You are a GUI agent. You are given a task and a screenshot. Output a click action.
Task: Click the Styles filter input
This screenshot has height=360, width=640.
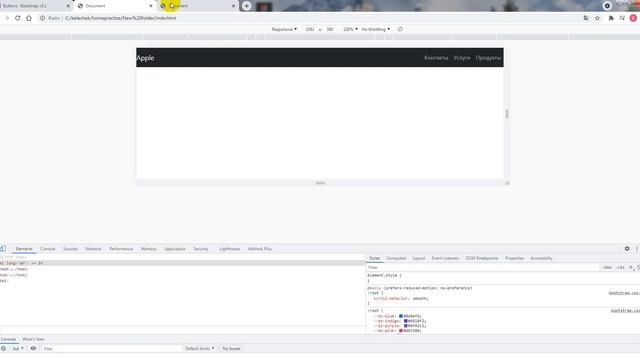click(x=483, y=267)
